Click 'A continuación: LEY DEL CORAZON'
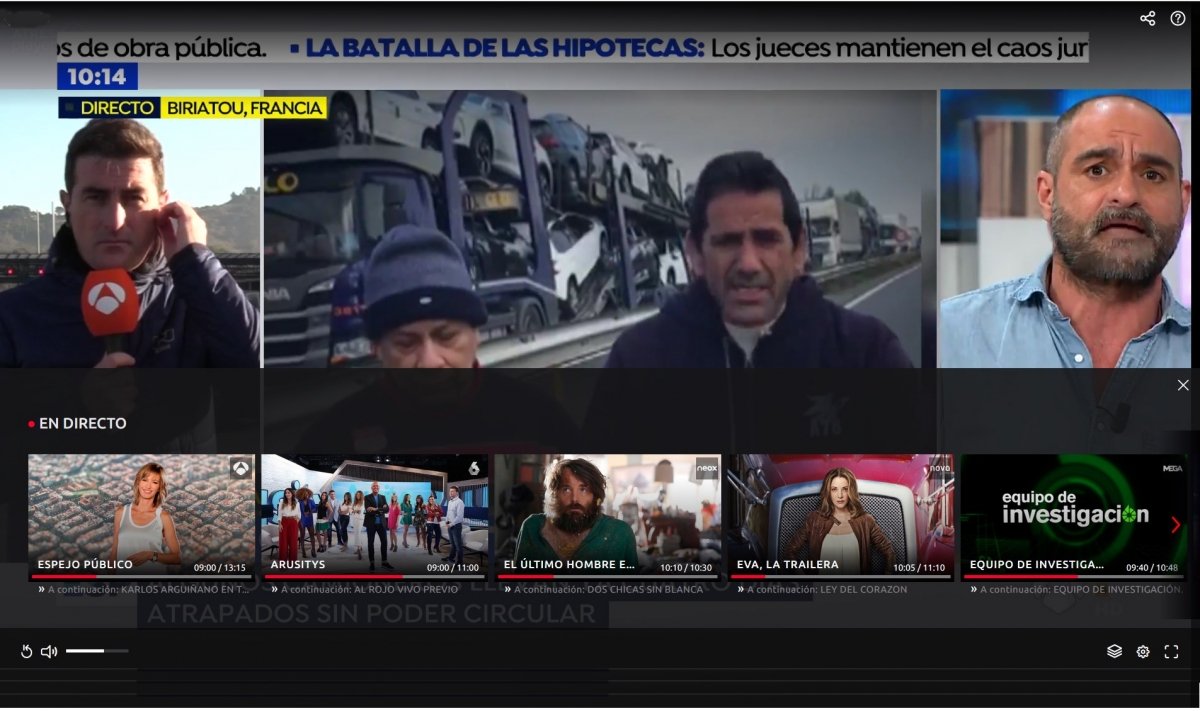This screenshot has height=711, width=1200. [827, 590]
